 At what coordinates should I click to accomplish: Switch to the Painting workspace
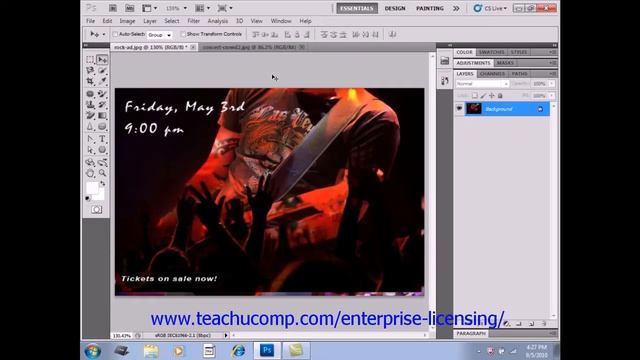coord(430,8)
